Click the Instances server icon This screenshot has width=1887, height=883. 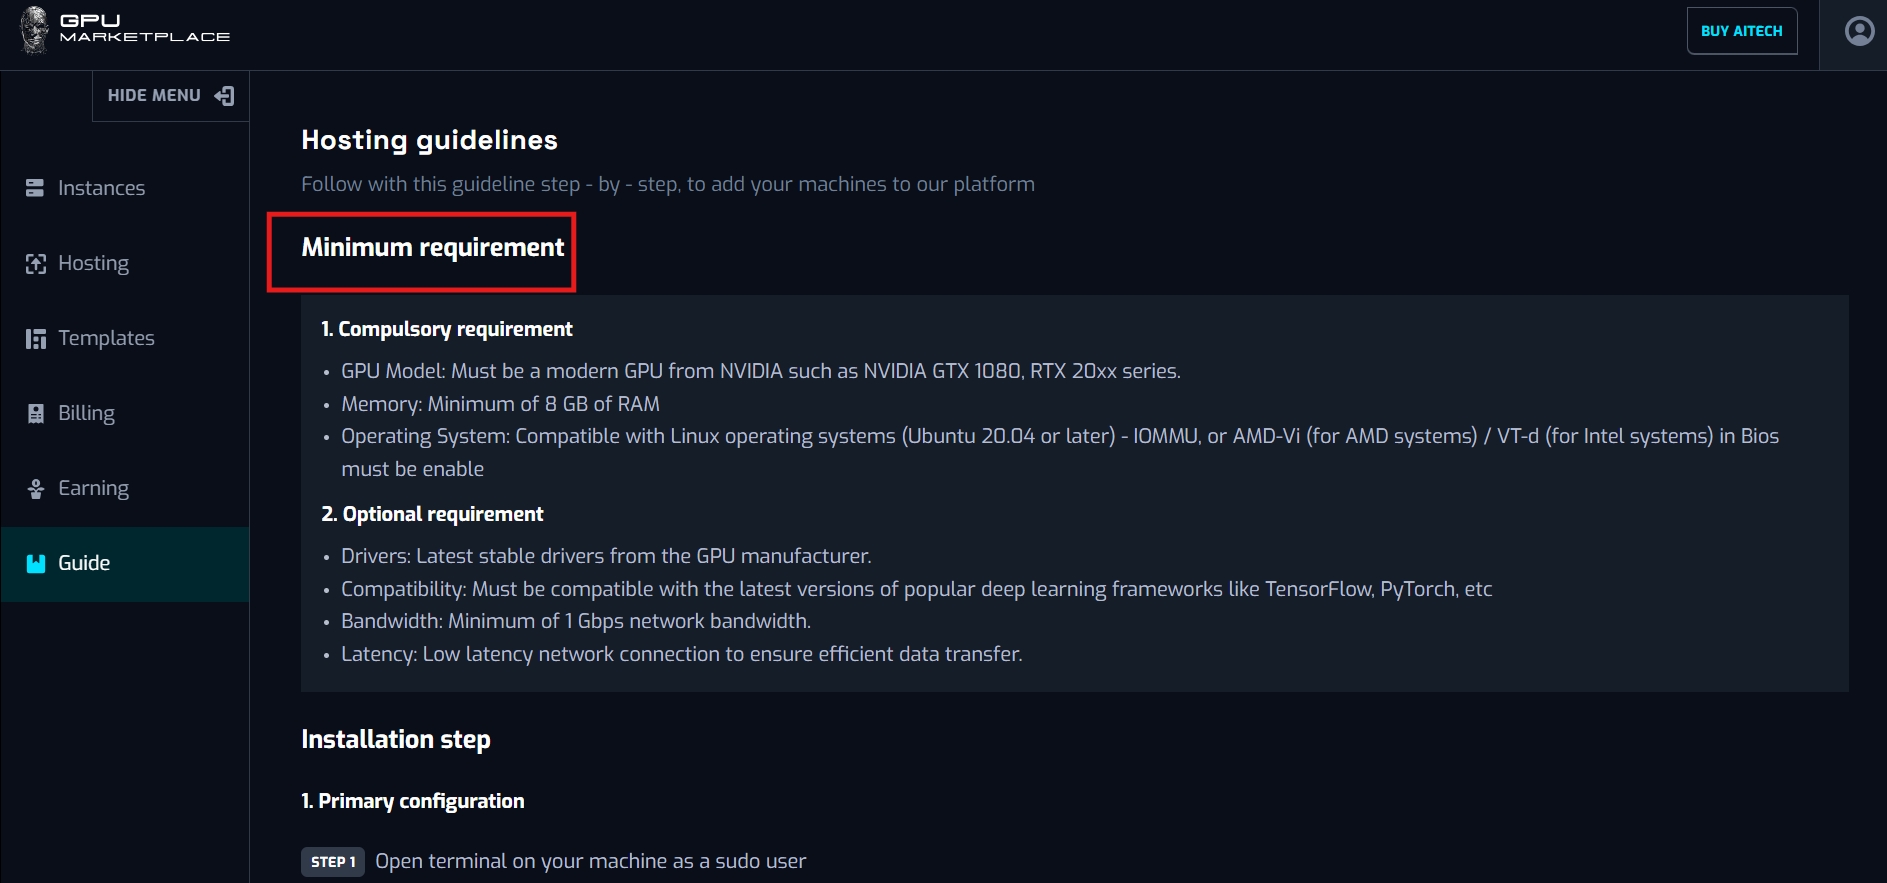[x=35, y=188]
